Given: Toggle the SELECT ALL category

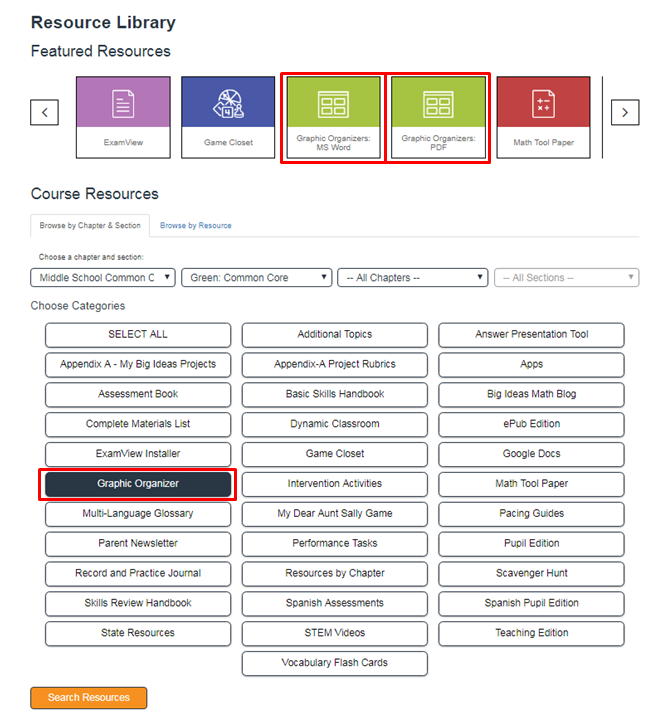Looking at the screenshot, I should click(x=138, y=334).
